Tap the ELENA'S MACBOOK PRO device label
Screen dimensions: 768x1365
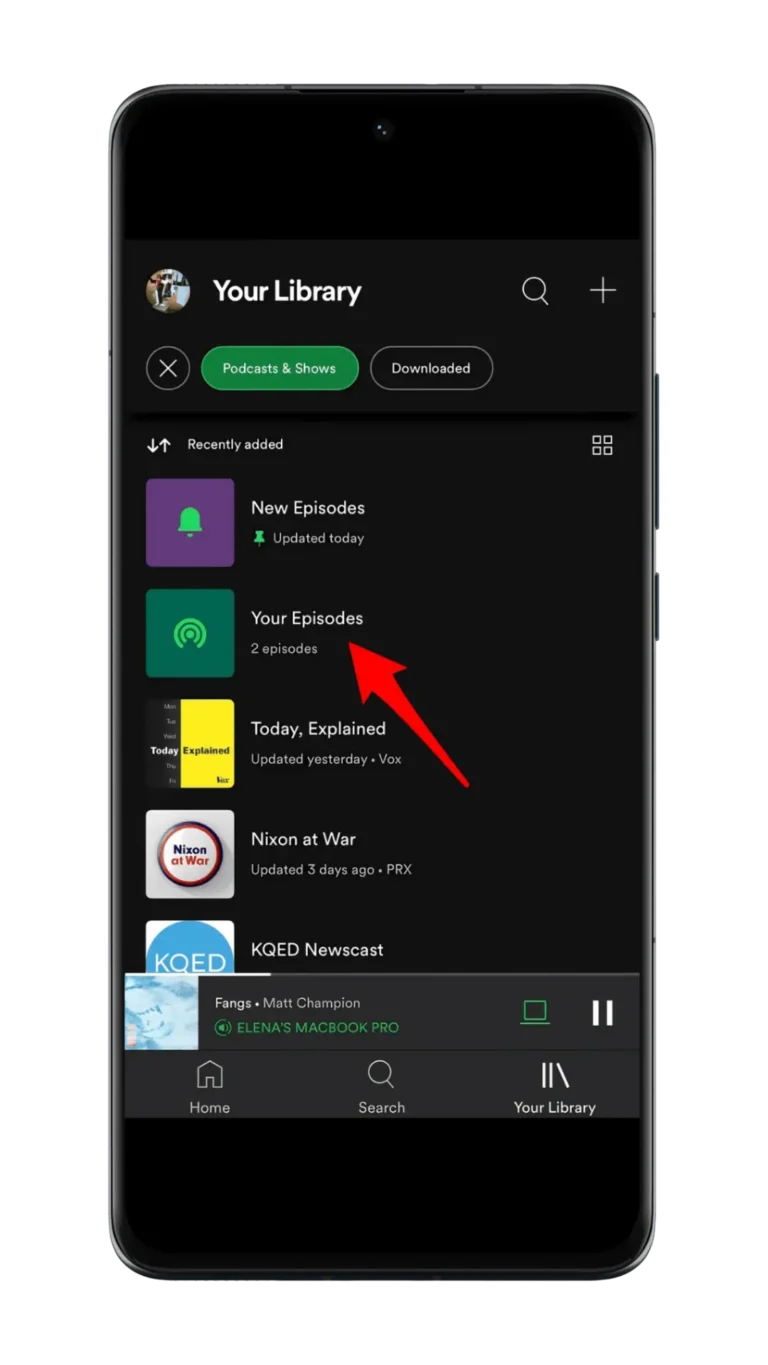tap(318, 1028)
